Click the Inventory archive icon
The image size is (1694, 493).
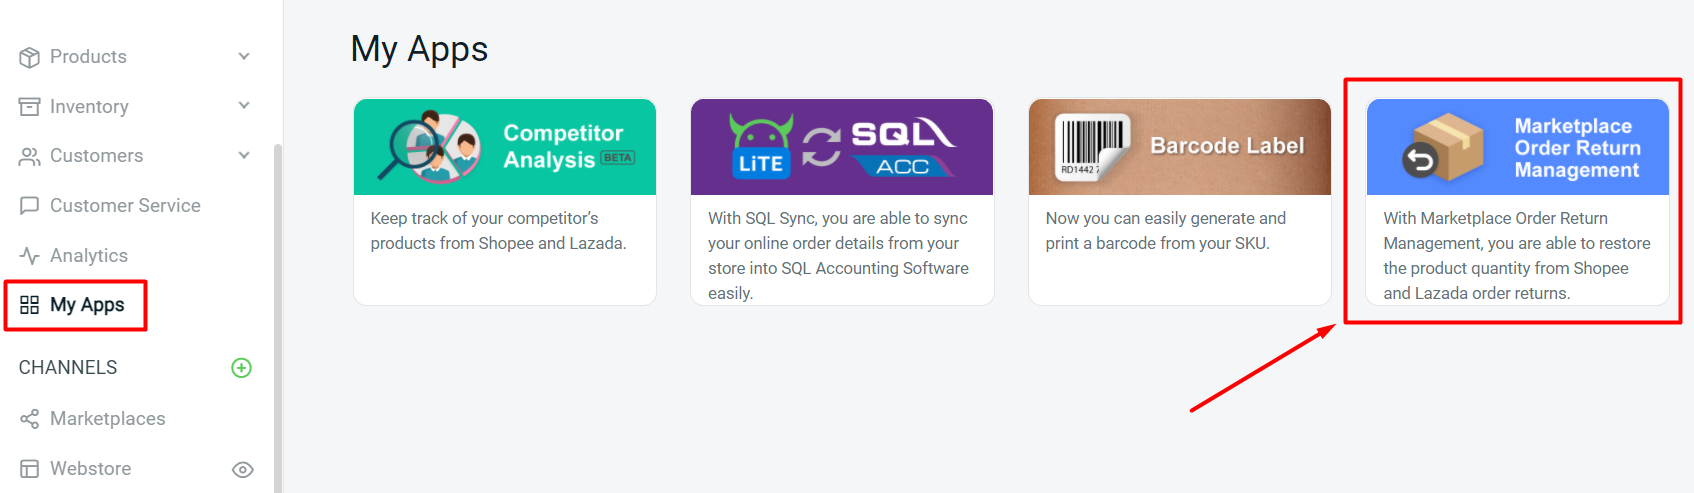pos(29,107)
